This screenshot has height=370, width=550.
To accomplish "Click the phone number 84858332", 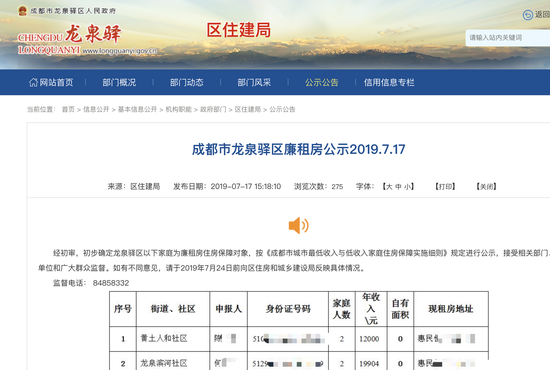I will 111,283.
